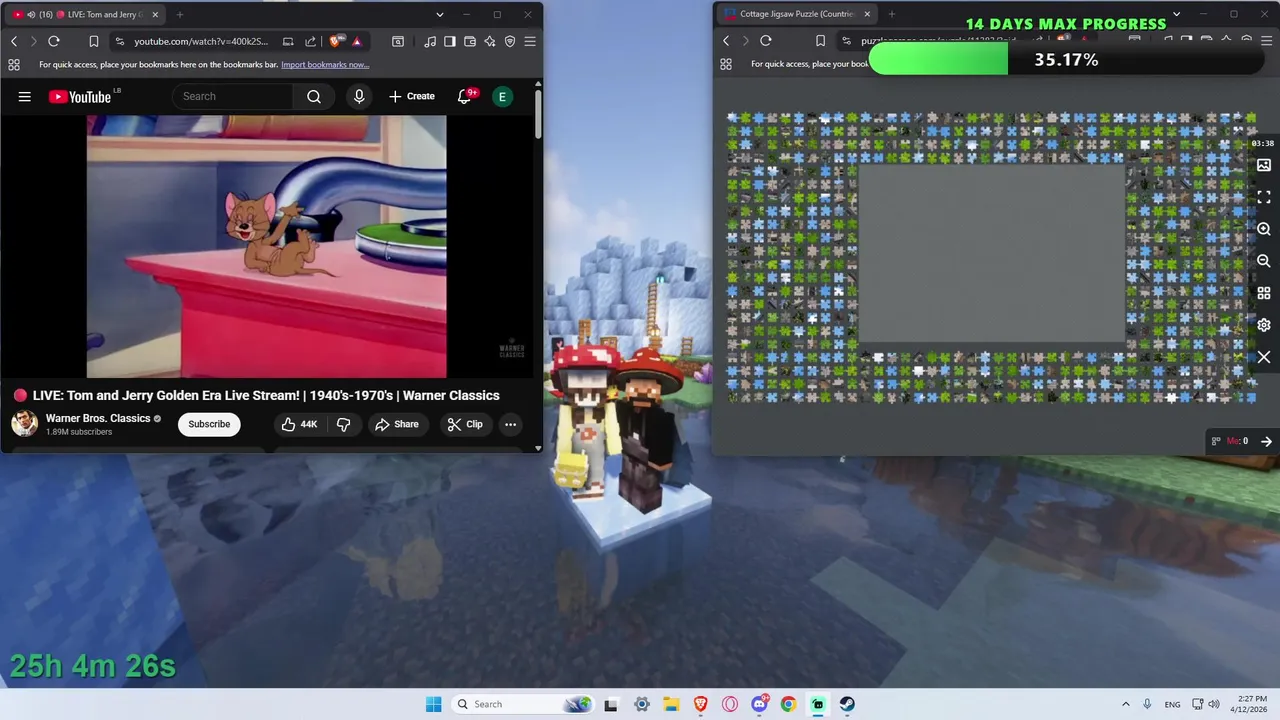1280x720 pixels.
Task: Open the YouTube guide hamburger menu
Action: (x=25, y=97)
